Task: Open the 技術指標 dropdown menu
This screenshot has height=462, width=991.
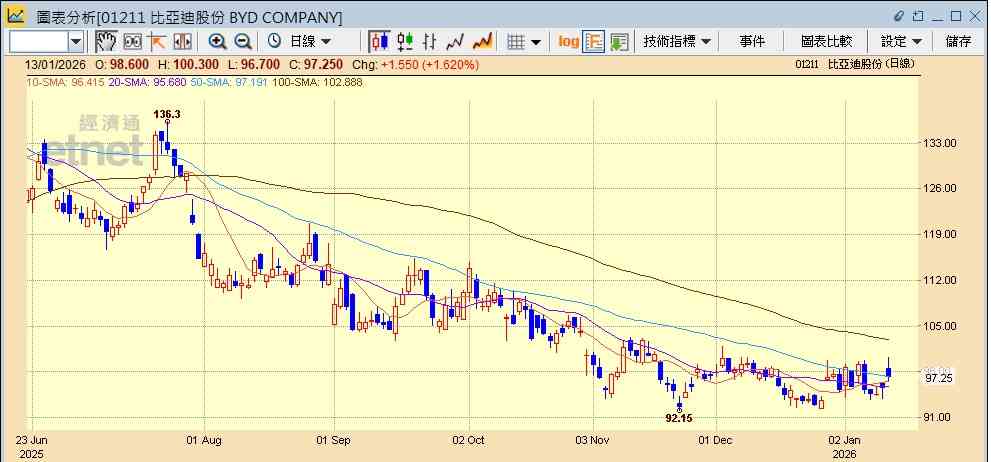Action: [677, 42]
